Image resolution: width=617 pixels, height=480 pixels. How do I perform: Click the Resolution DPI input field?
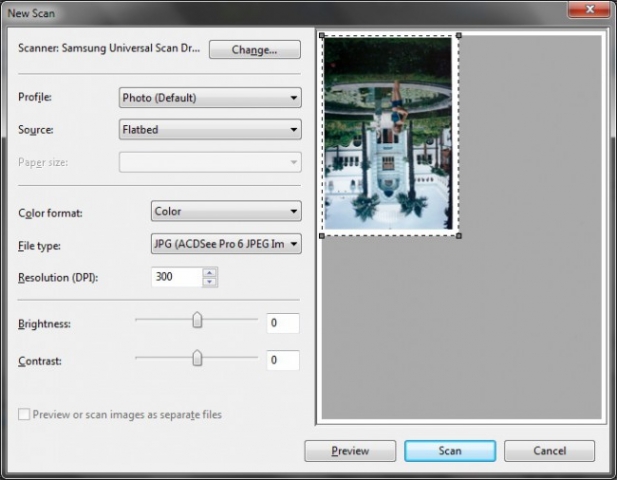click(x=176, y=276)
